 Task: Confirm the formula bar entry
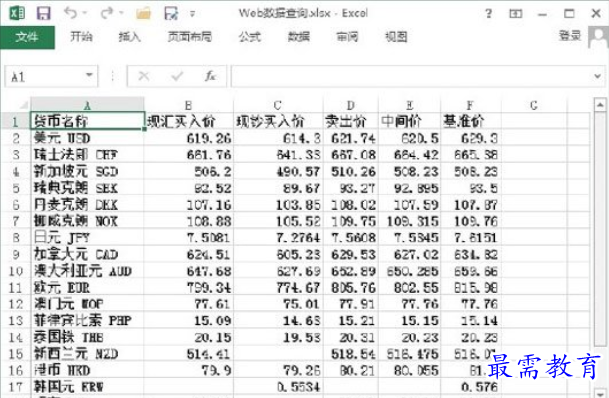coord(177,76)
